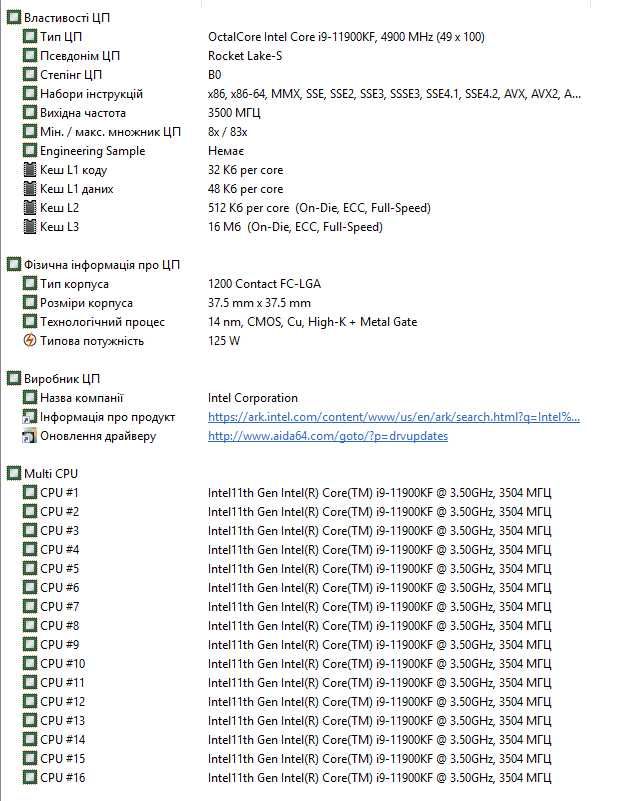Click the '37.5 mm x 37.5 mm' value
Viewport: 643px width, 801px height.
(x=259, y=303)
